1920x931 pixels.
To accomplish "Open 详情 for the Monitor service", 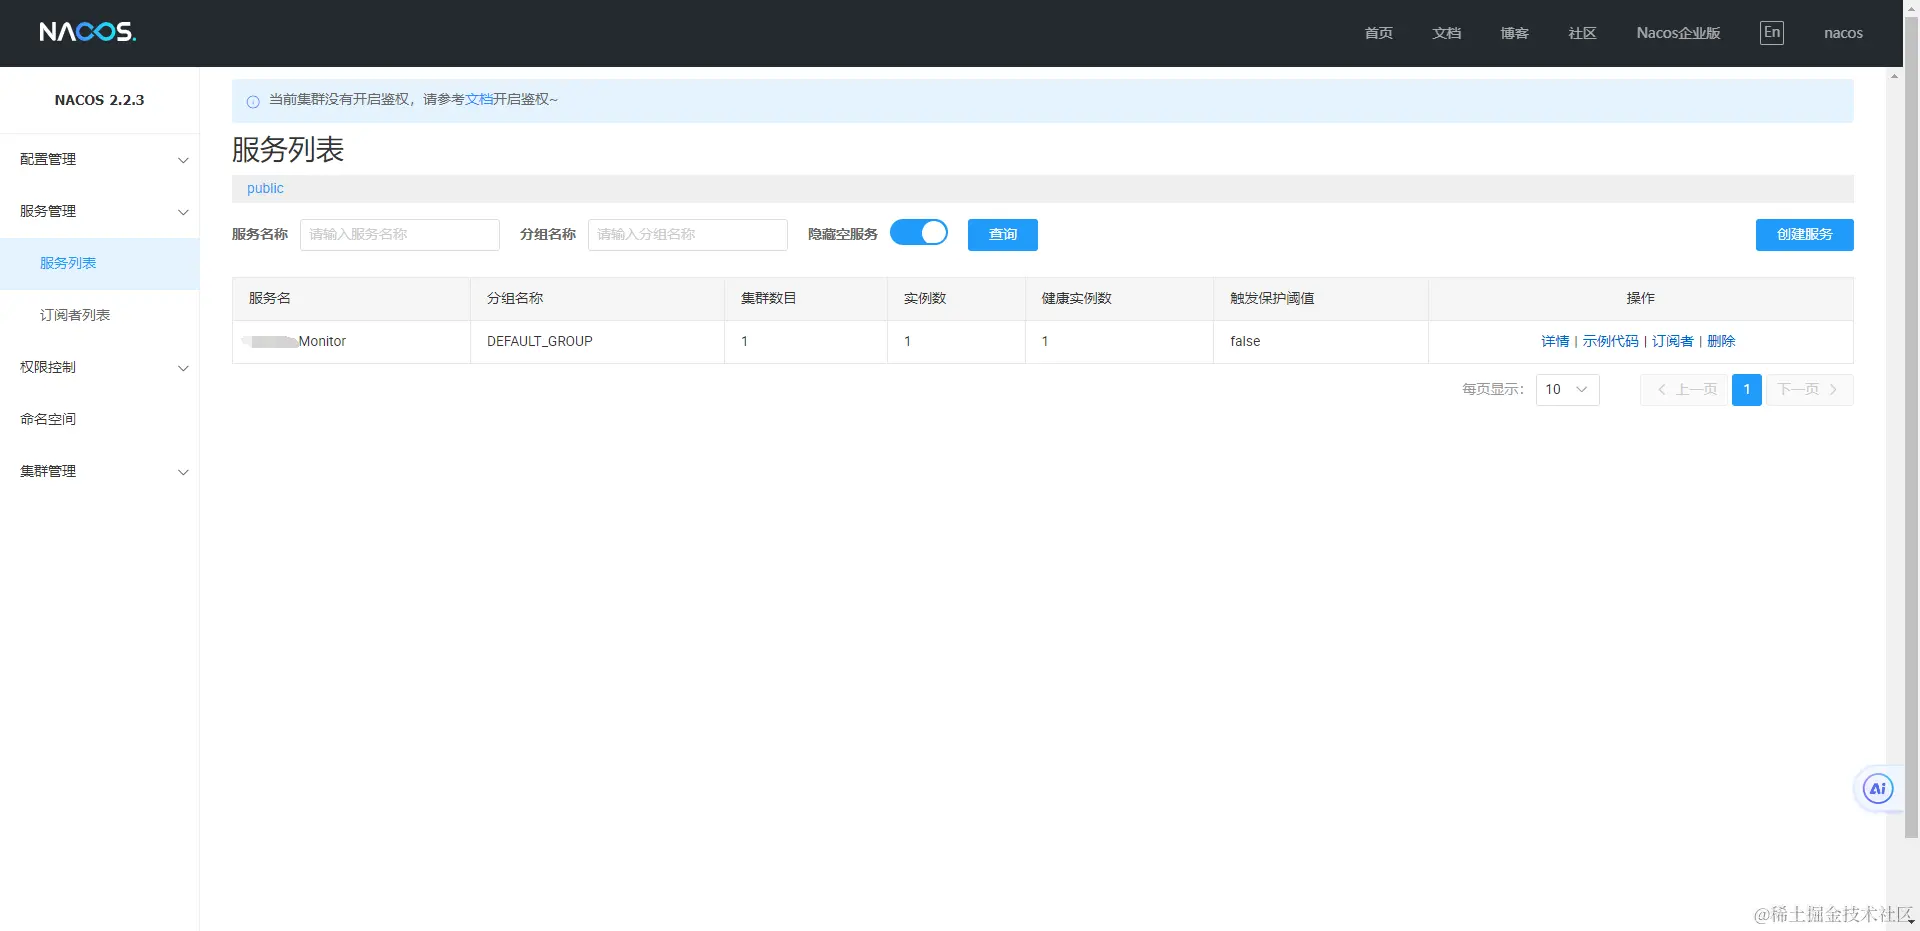I will point(1555,341).
